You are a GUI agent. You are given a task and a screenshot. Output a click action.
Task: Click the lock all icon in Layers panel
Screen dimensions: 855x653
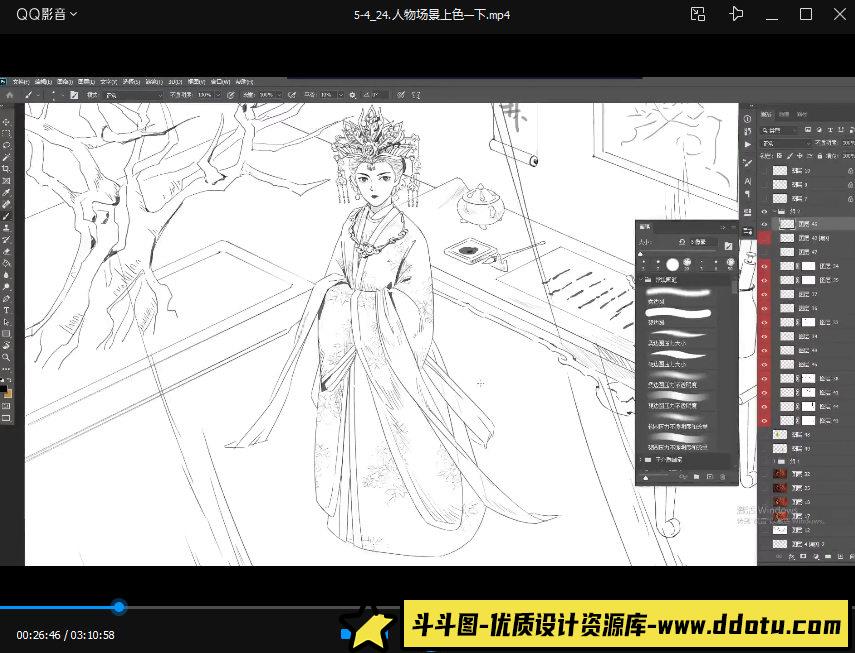click(x=820, y=156)
